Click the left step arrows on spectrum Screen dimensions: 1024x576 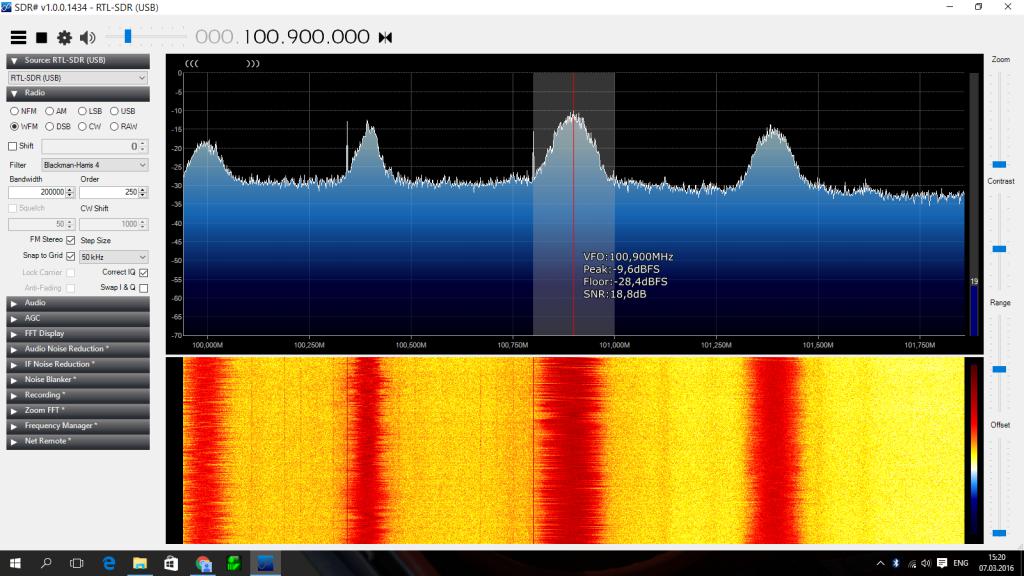tap(191, 63)
